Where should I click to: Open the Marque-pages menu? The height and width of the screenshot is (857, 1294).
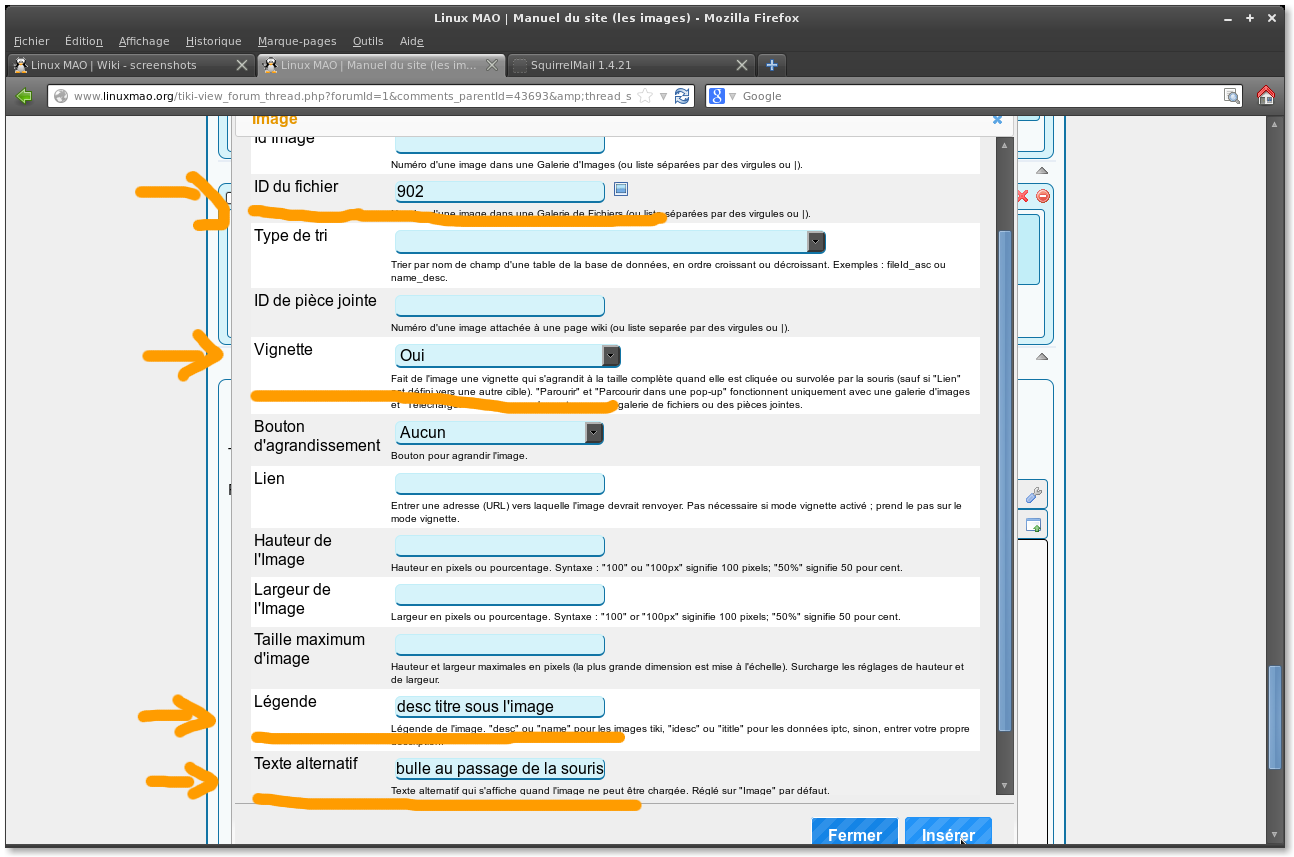(x=297, y=41)
